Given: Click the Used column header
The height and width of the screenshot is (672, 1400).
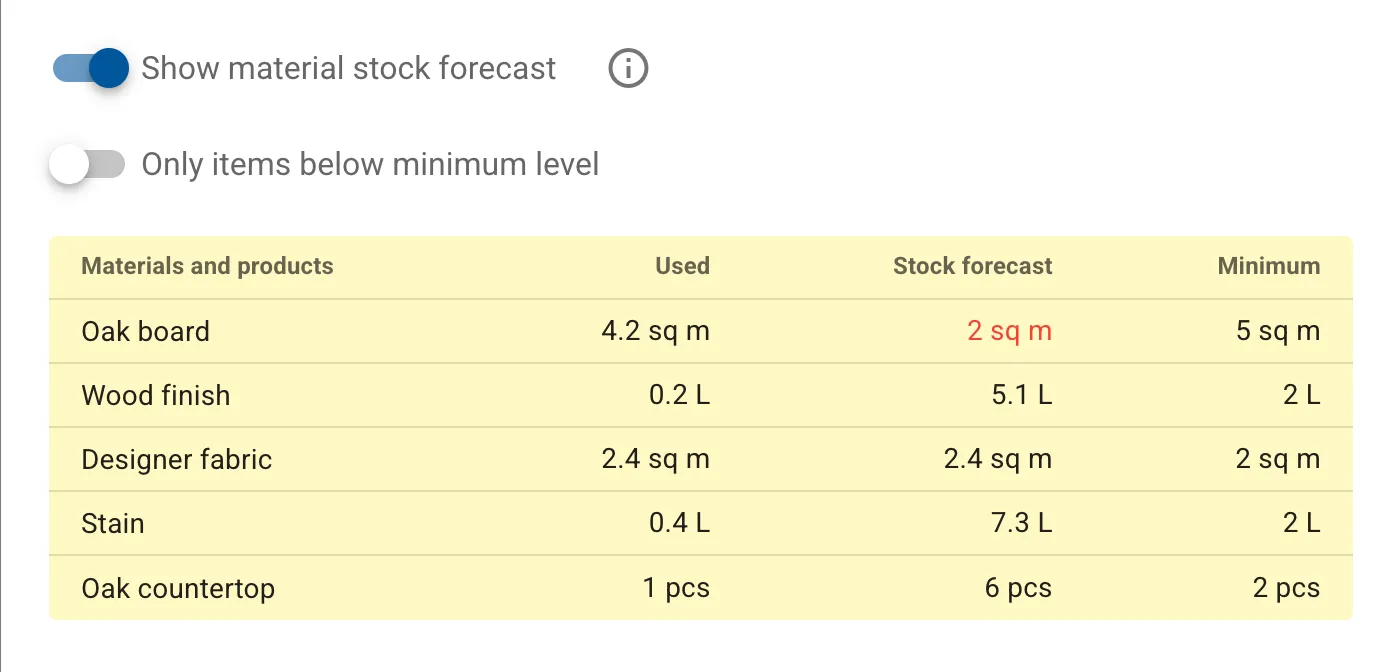Looking at the screenshot, I should tap(682, 266).
